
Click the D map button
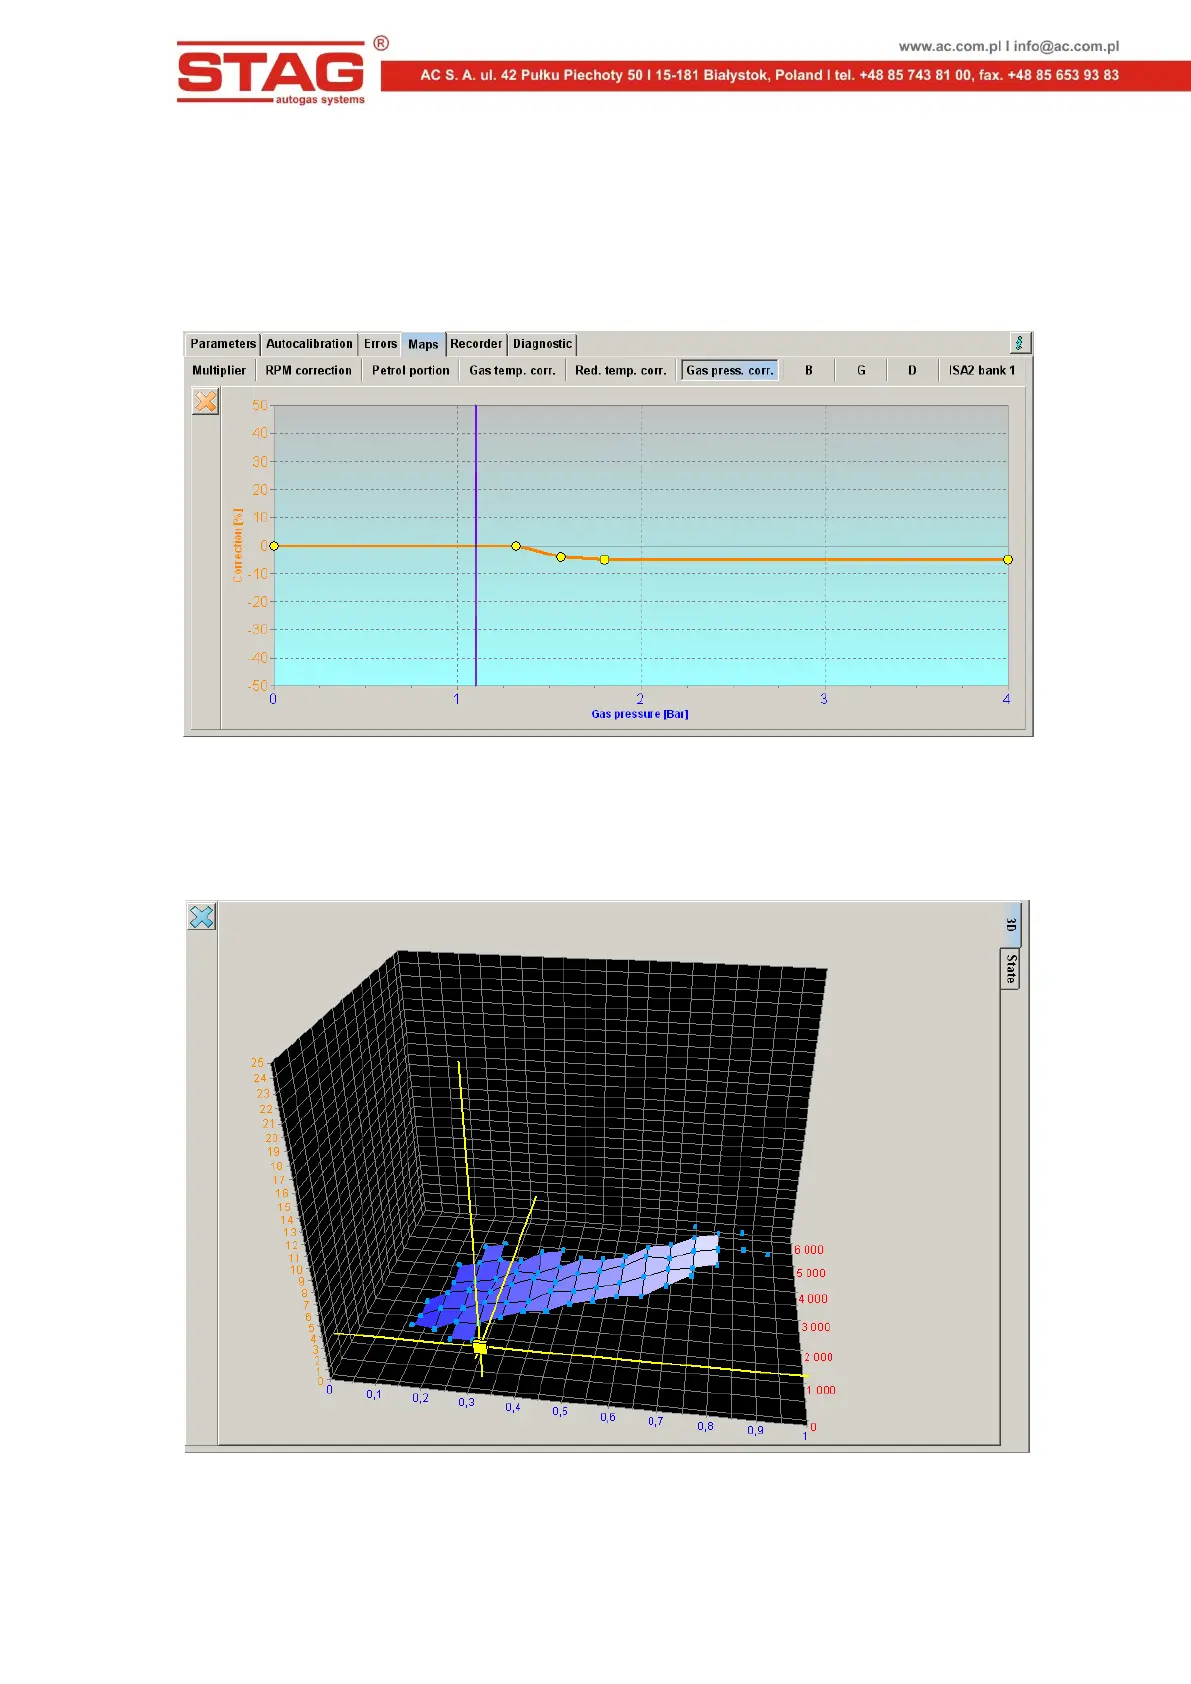click(912, 370)
